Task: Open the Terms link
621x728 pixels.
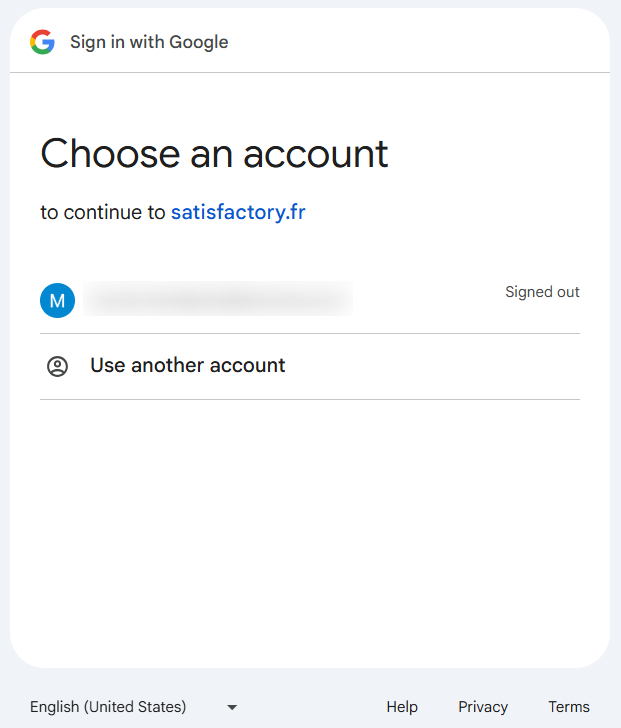Action: pos(569,707)
